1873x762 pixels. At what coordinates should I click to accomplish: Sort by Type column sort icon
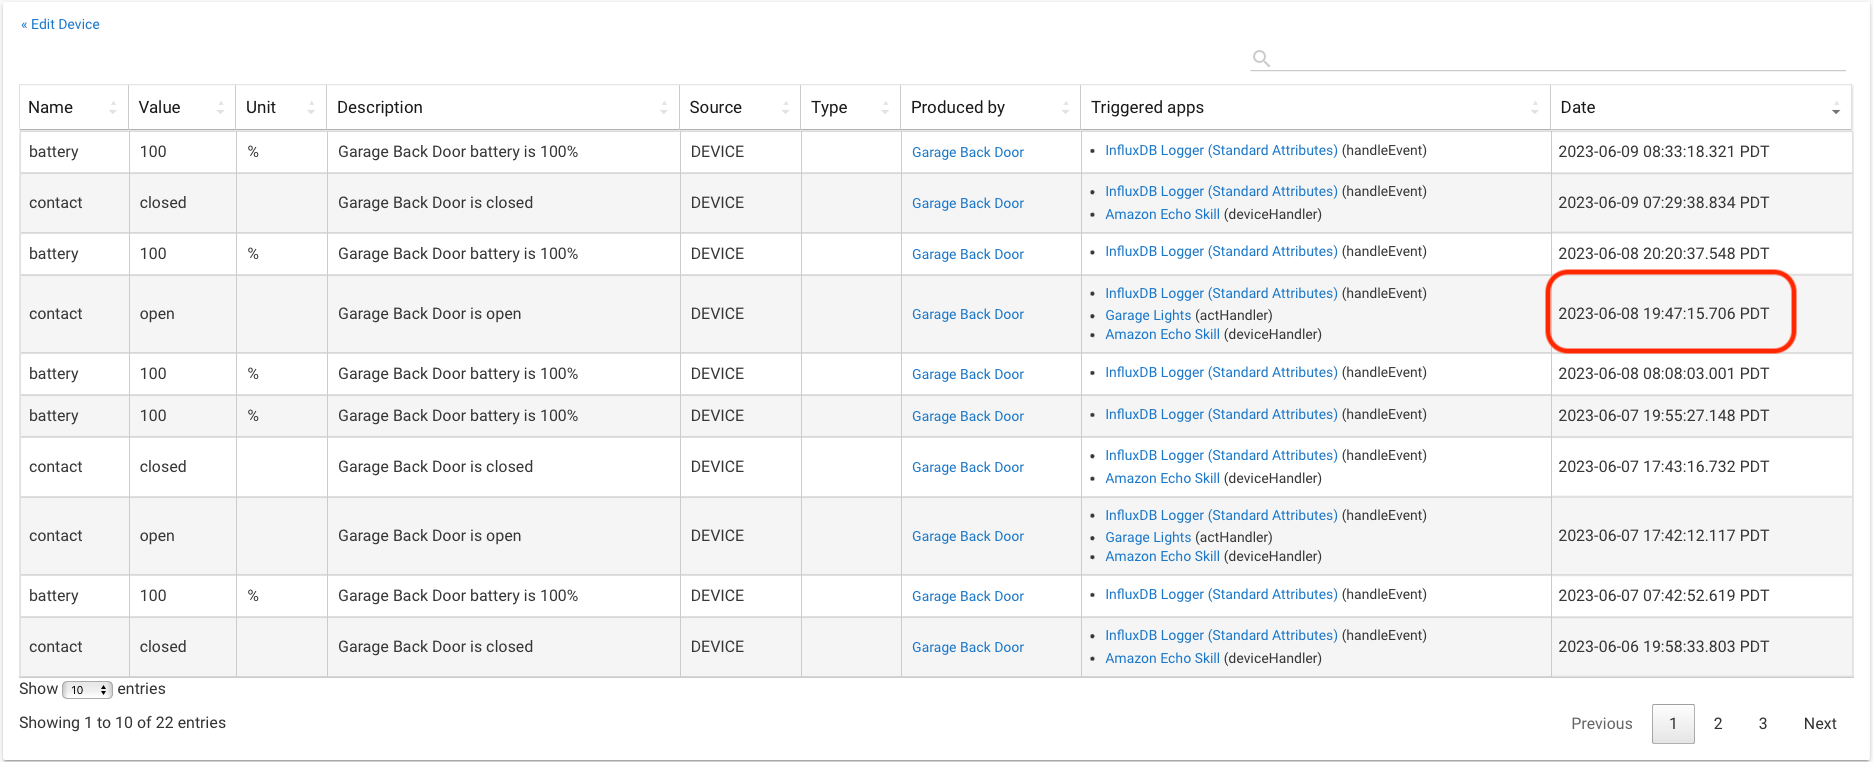click(x=885, y=108)
